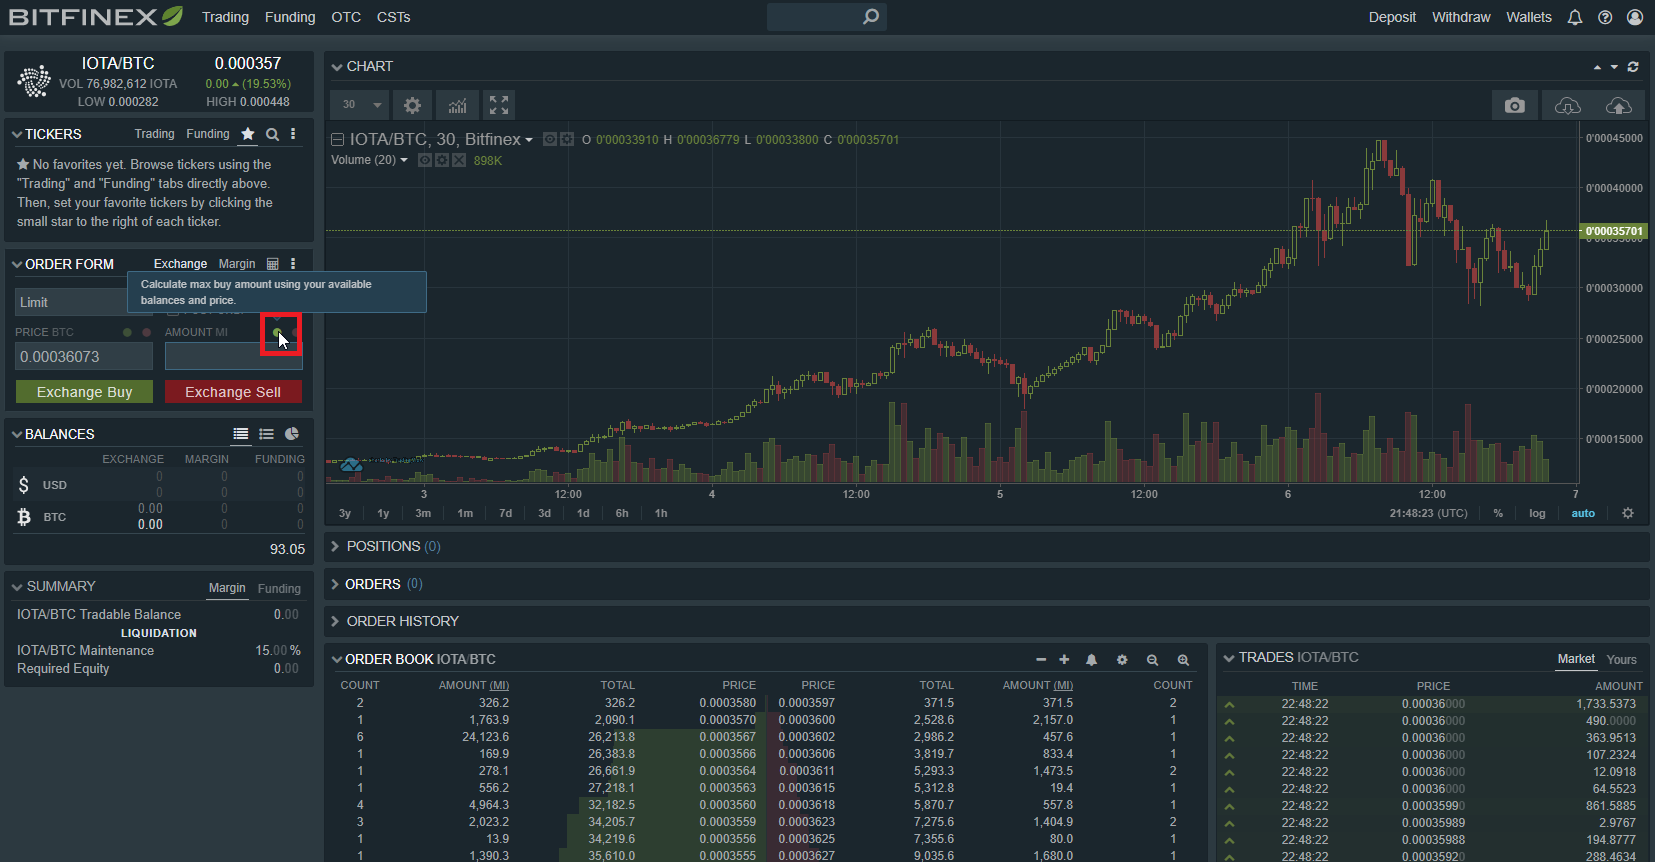Decrease order book precision with minus

tap(1041, 660)
